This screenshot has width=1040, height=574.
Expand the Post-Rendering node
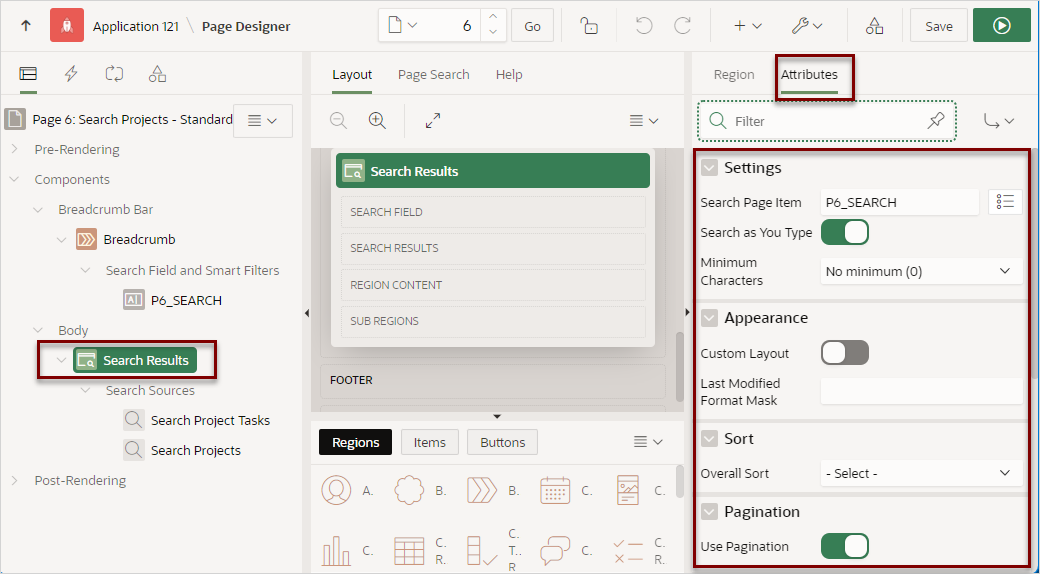[x=15, y=480]
